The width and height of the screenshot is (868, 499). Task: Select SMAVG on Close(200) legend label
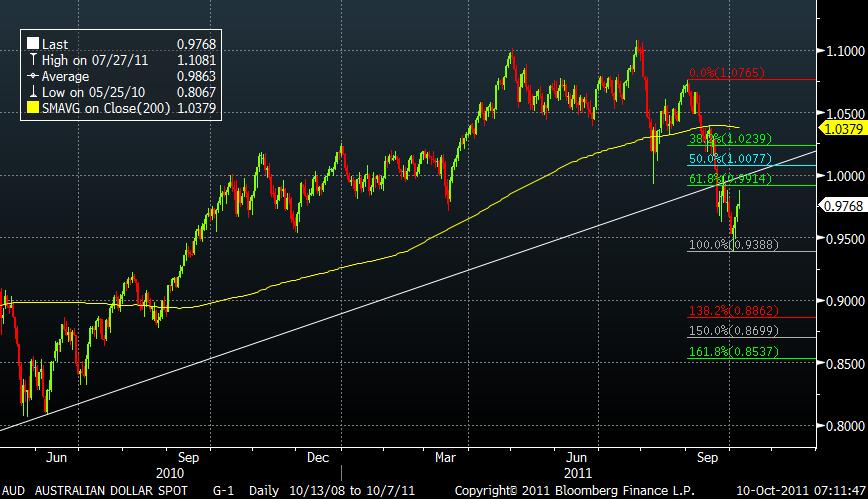106,108
